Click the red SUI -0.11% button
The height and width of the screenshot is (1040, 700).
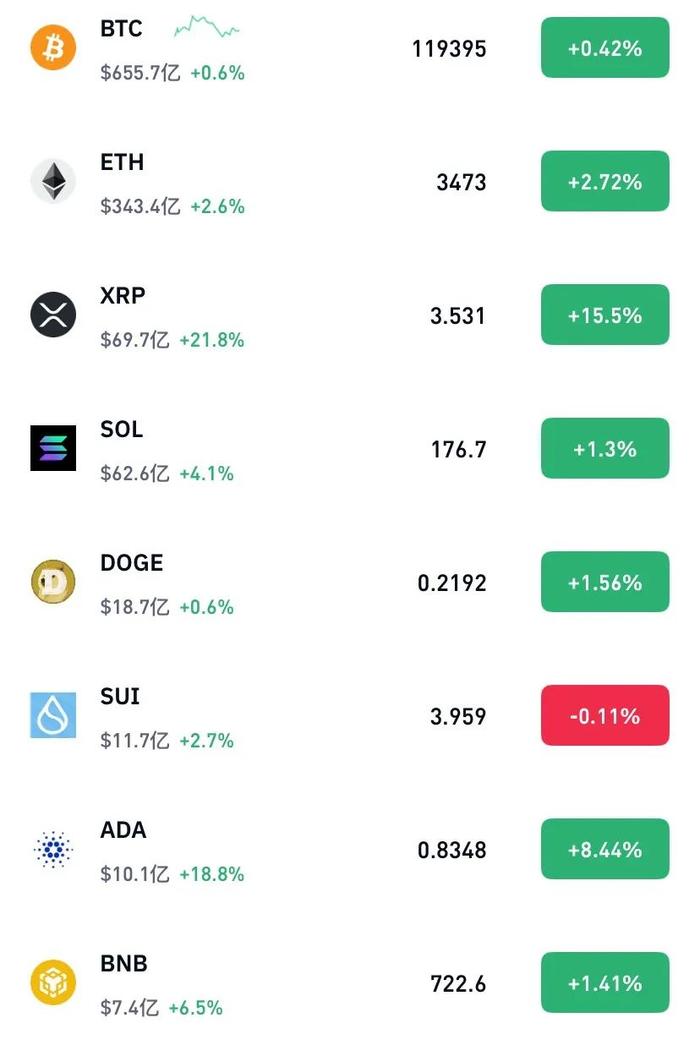(x=605, y=715)
